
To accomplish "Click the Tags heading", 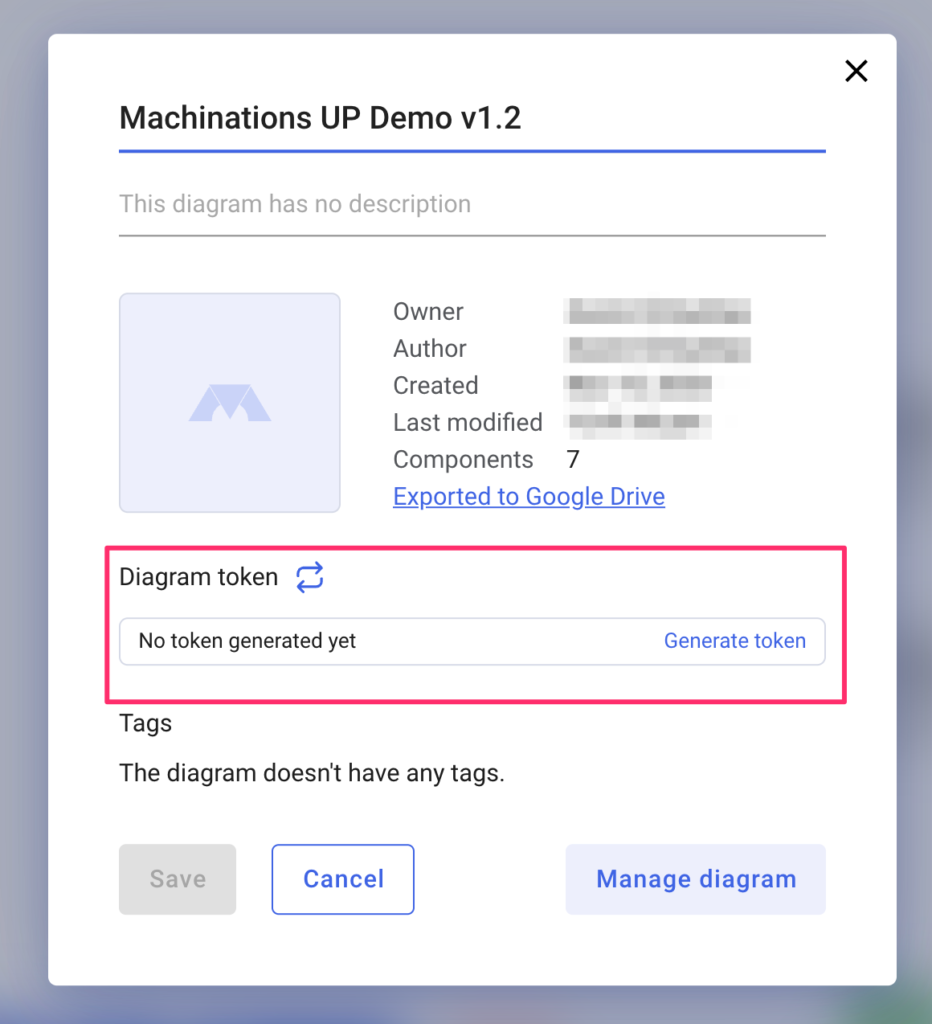I will (146, 723).
